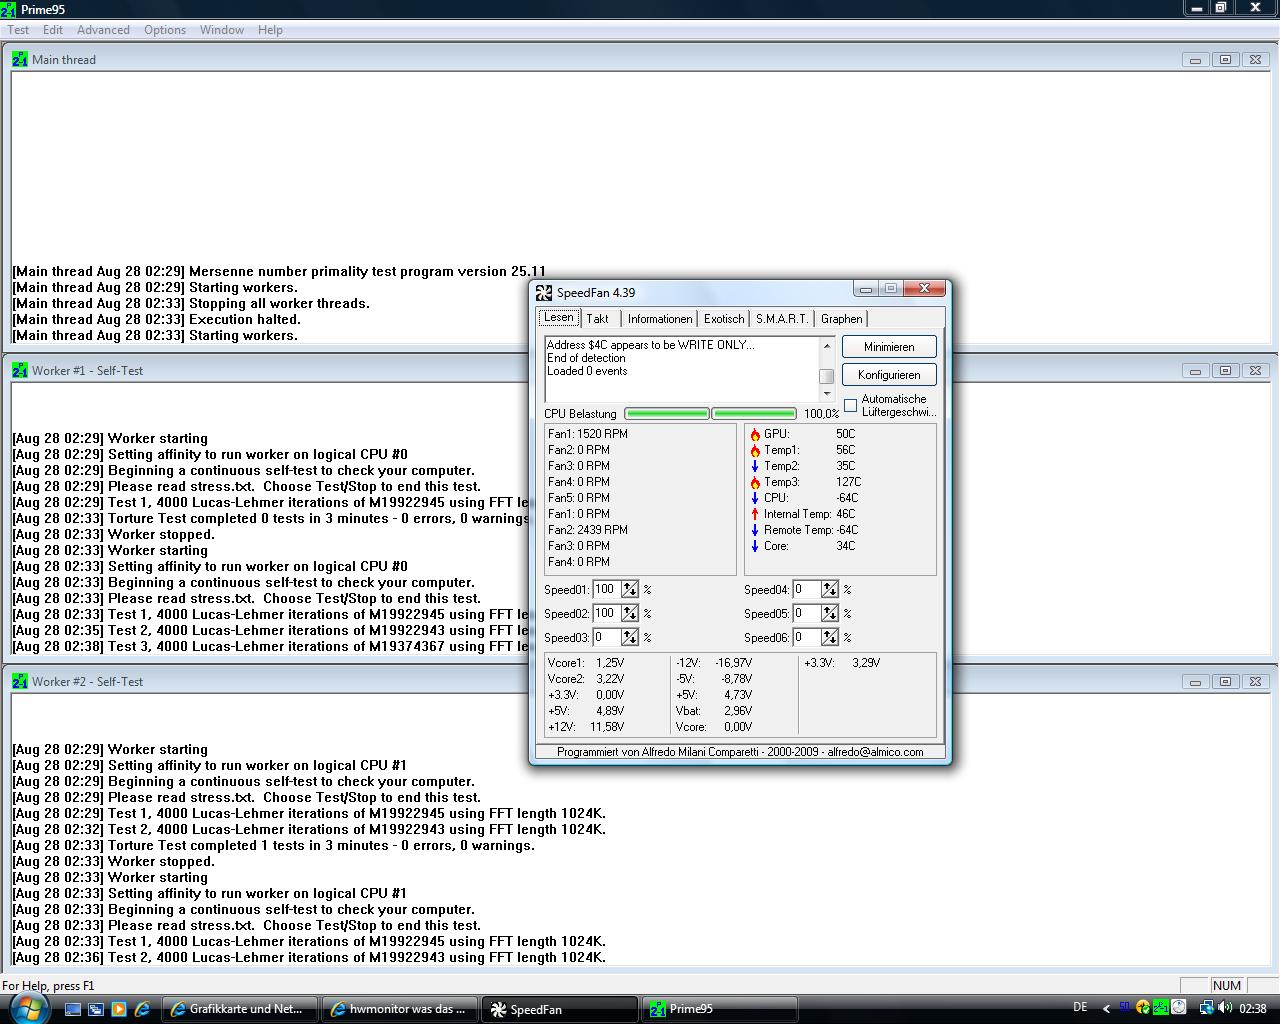The width and height of the screenshot is (1280, 1024).
Task: Click the Core temperature down-arrow icon
Action: point(755,547)
